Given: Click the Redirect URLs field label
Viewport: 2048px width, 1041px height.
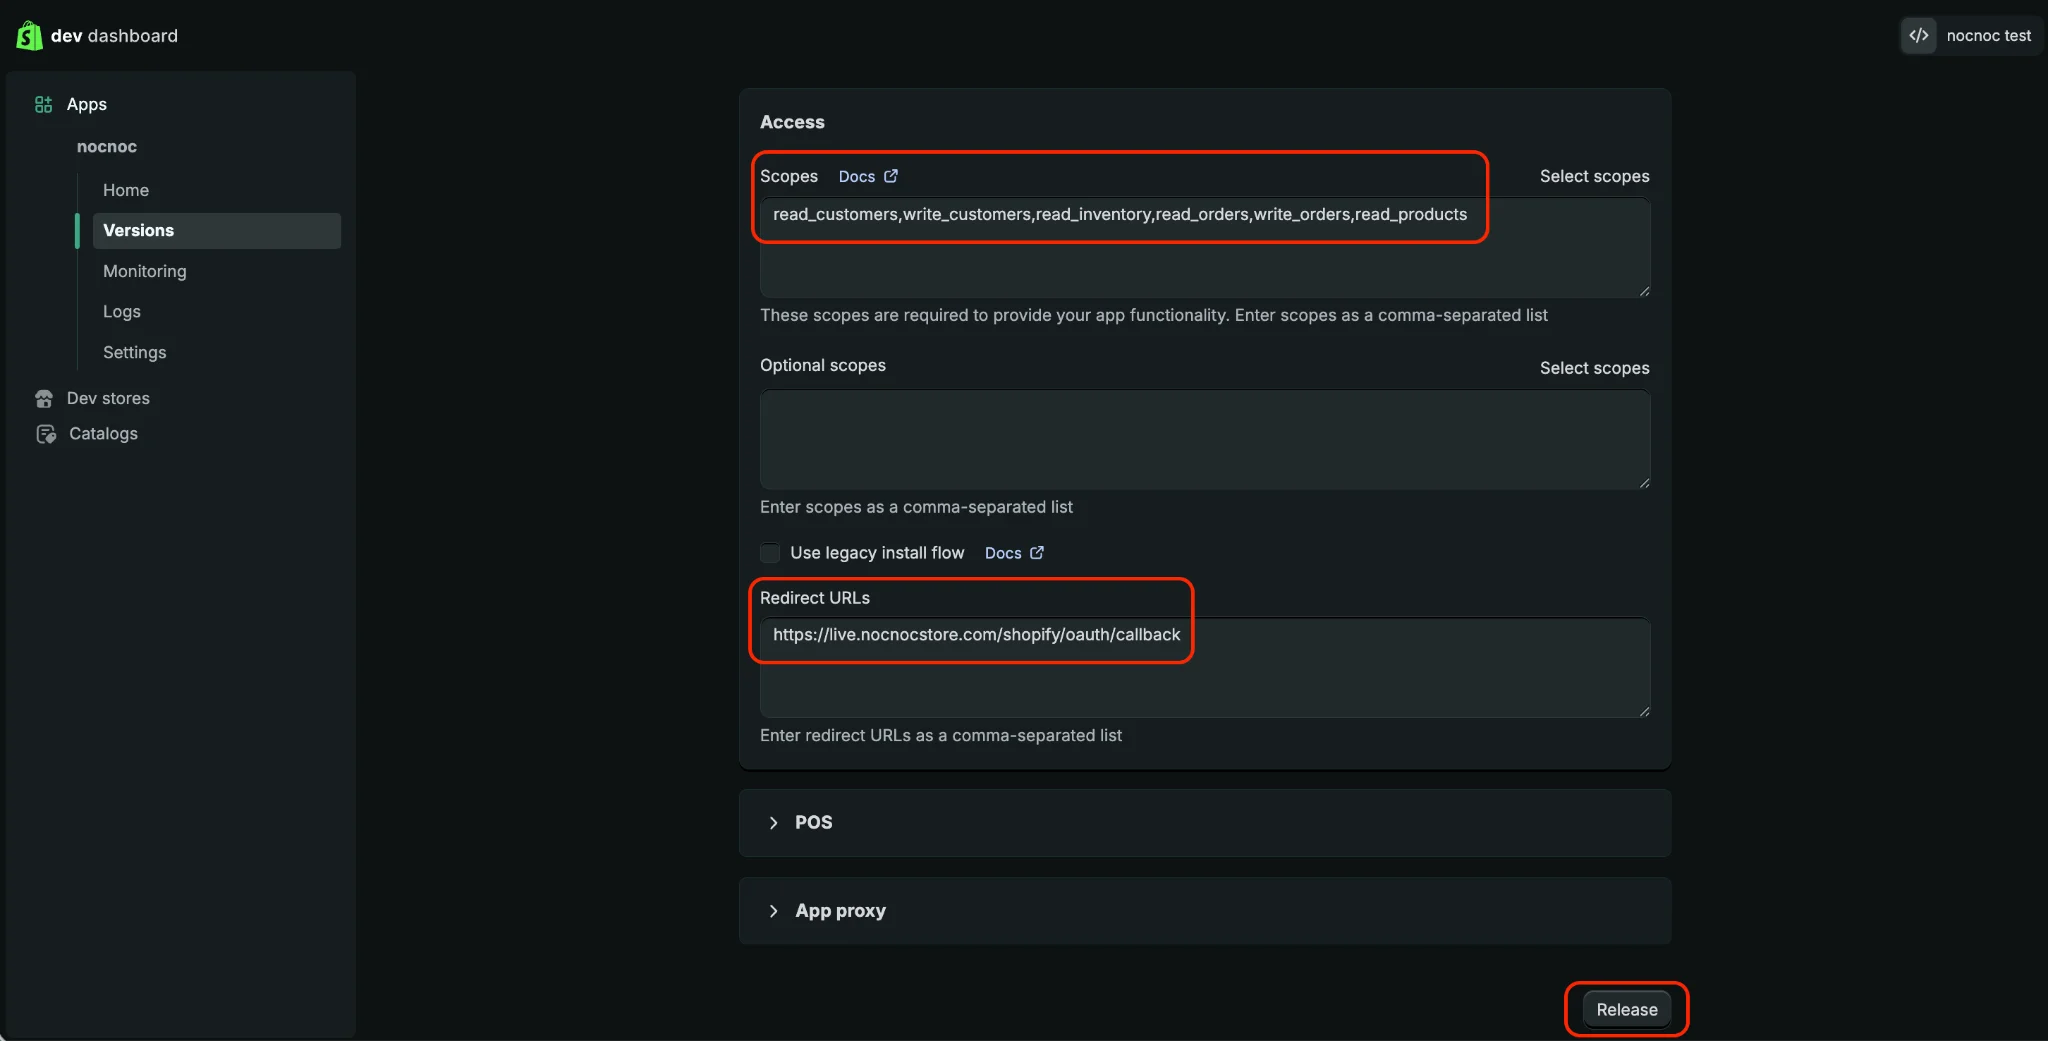Looking at the screenshot, I should click(815, 598).
